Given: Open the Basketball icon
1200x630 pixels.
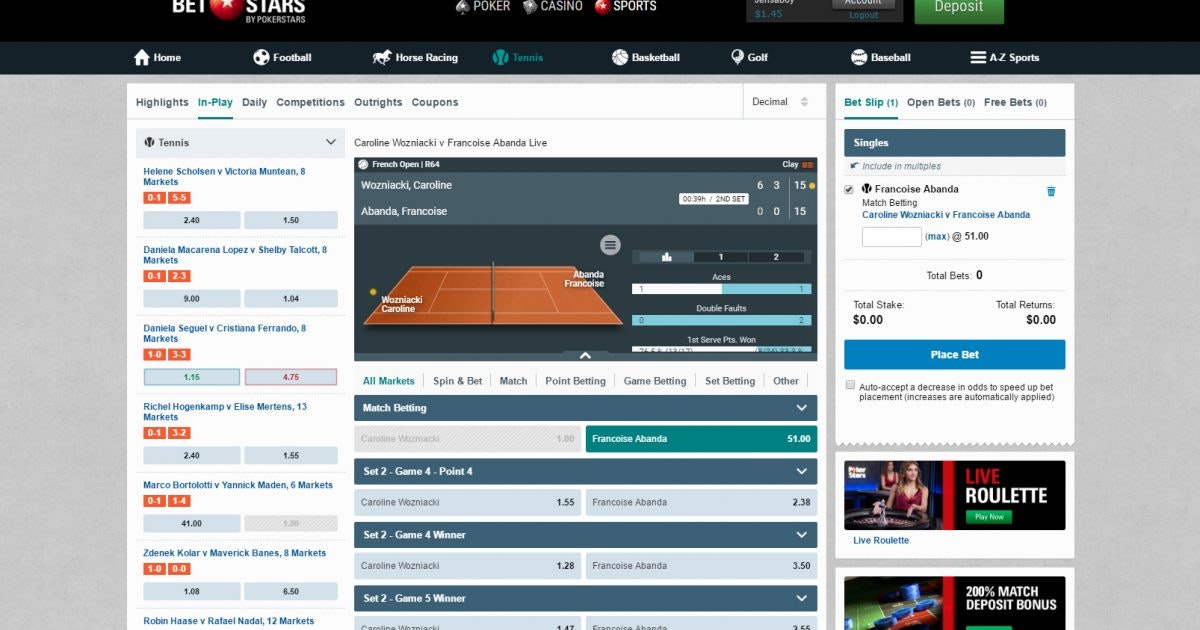Looking at the screenshot, I should click(620, 57).
